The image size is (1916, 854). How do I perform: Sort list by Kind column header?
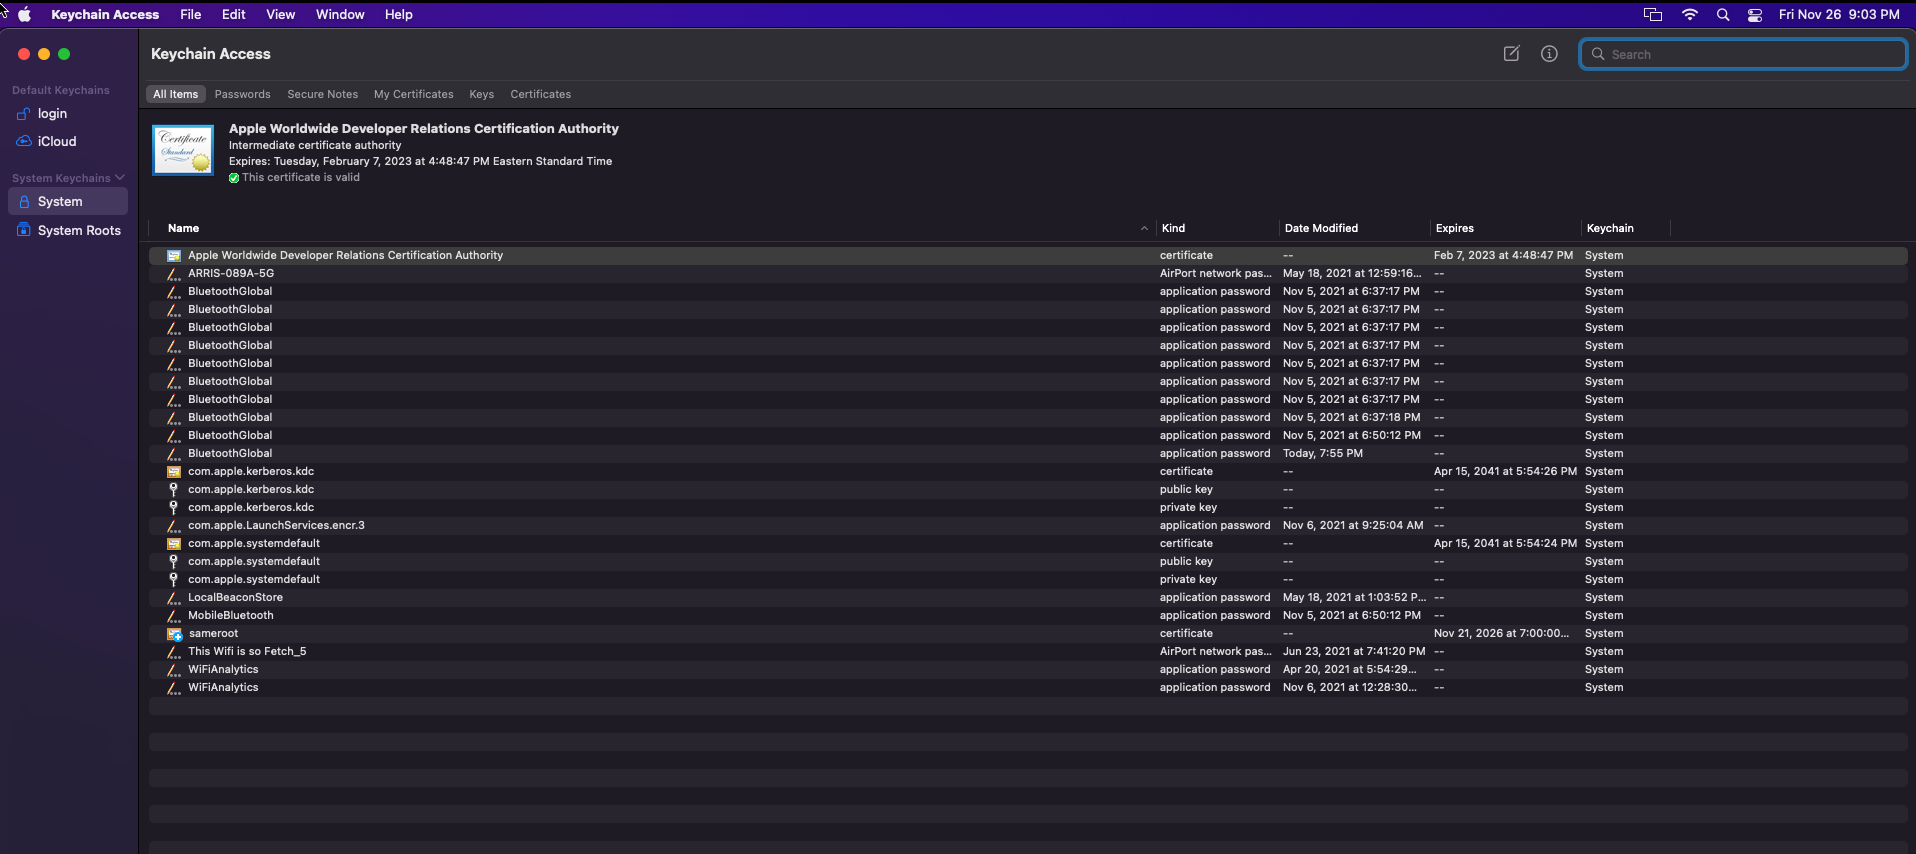click(x=1174, y=229)
